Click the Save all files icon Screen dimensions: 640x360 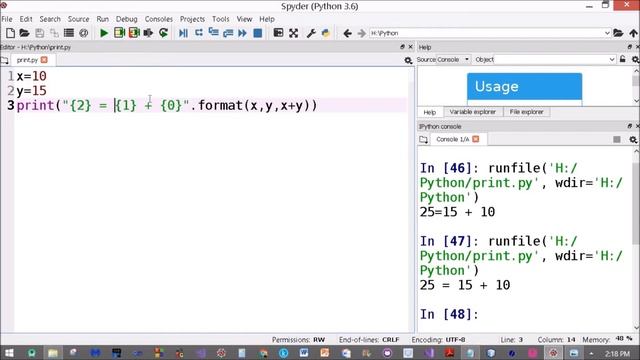click(x=54, y=33)
